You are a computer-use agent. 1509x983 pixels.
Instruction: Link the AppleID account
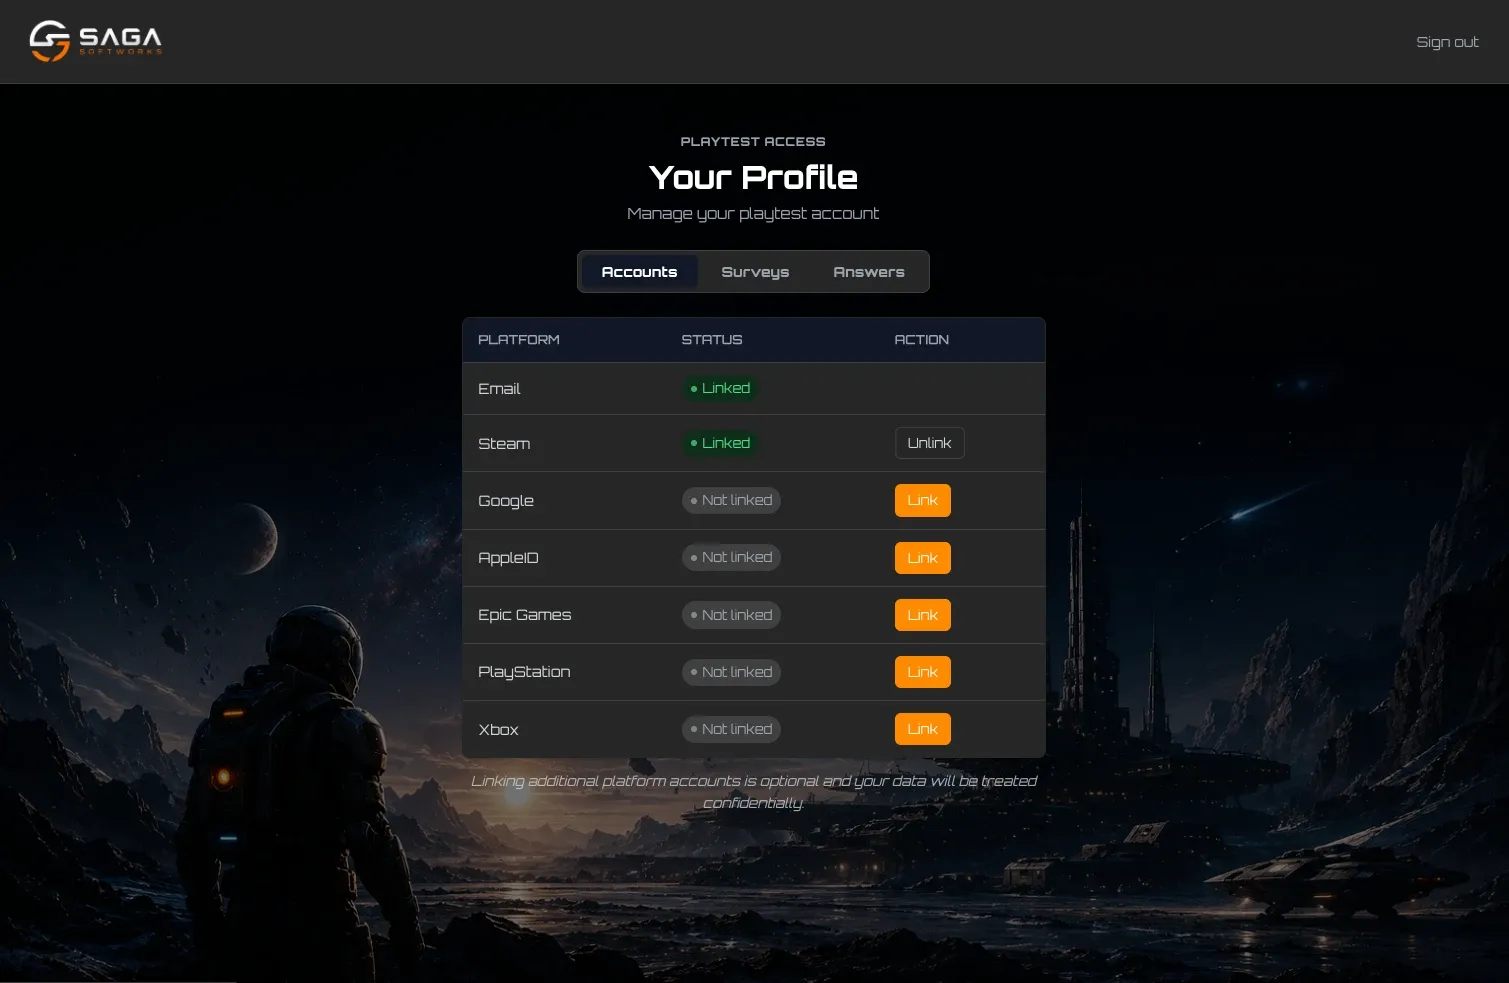(x=922, y=558)
